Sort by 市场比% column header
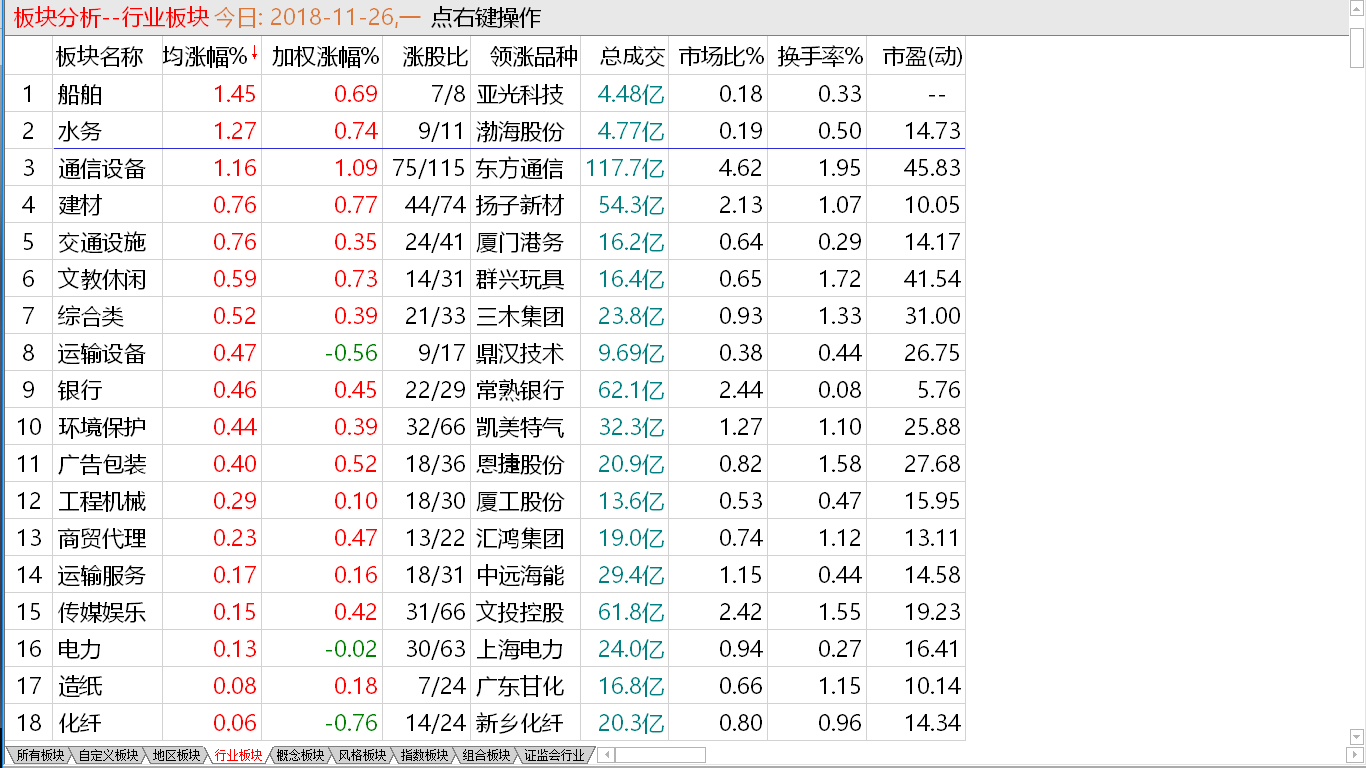 719,57
